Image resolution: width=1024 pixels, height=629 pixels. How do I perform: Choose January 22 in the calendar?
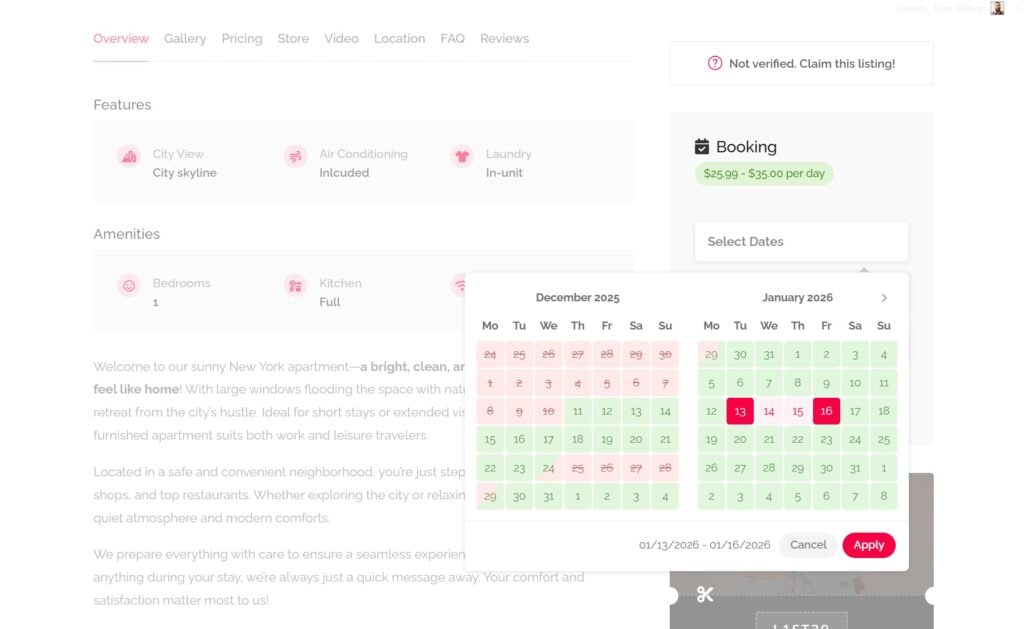point(798,439)
